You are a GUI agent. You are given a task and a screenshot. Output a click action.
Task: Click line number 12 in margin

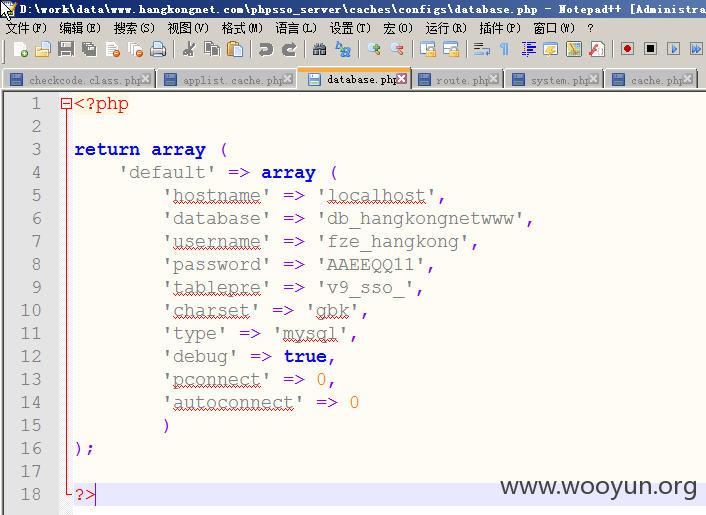31,357
